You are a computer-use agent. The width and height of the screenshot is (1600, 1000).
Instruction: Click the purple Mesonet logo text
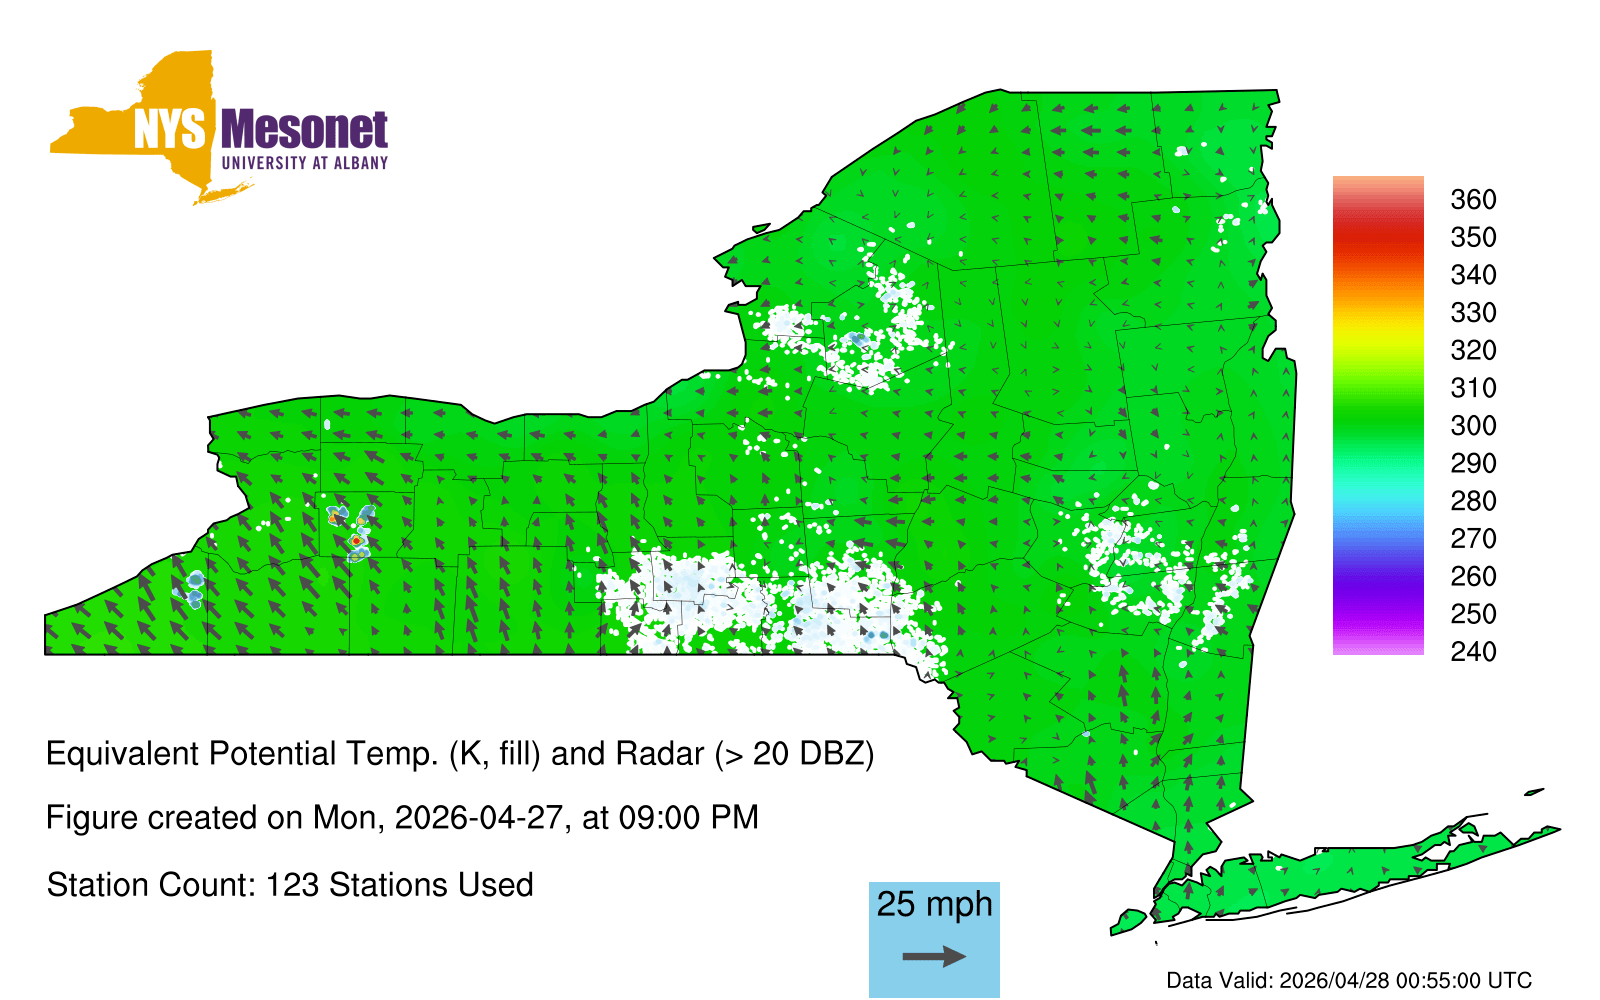(304, 130)
